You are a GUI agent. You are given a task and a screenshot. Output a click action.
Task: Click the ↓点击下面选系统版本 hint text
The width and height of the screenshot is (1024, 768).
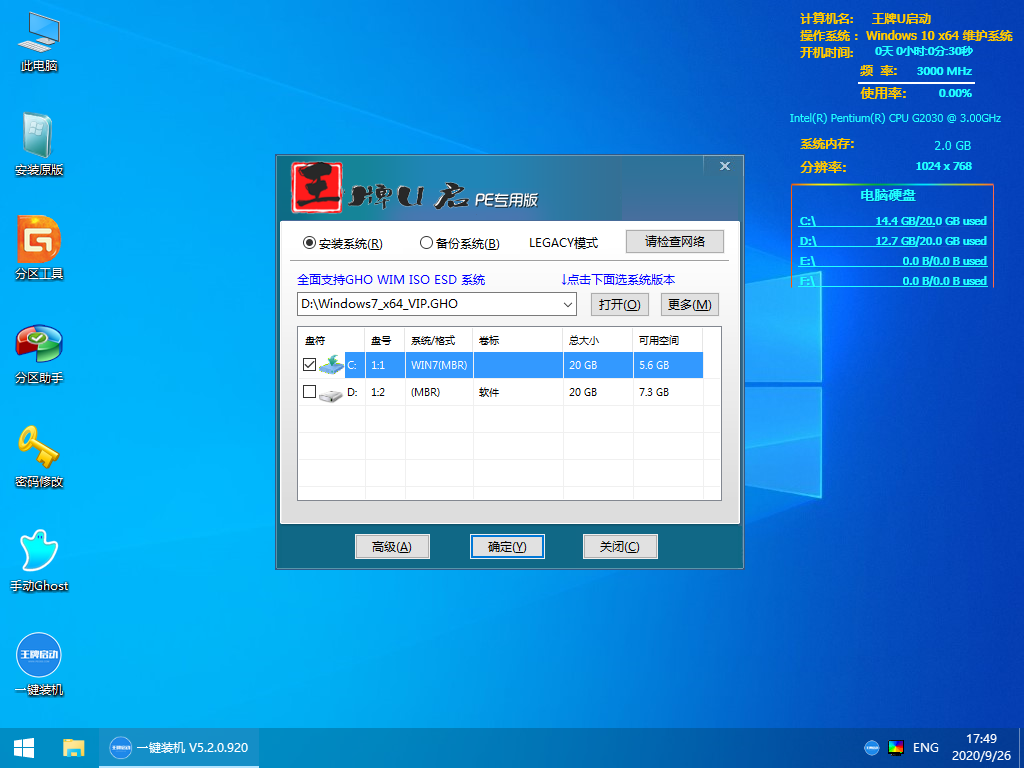click(618, 280)
